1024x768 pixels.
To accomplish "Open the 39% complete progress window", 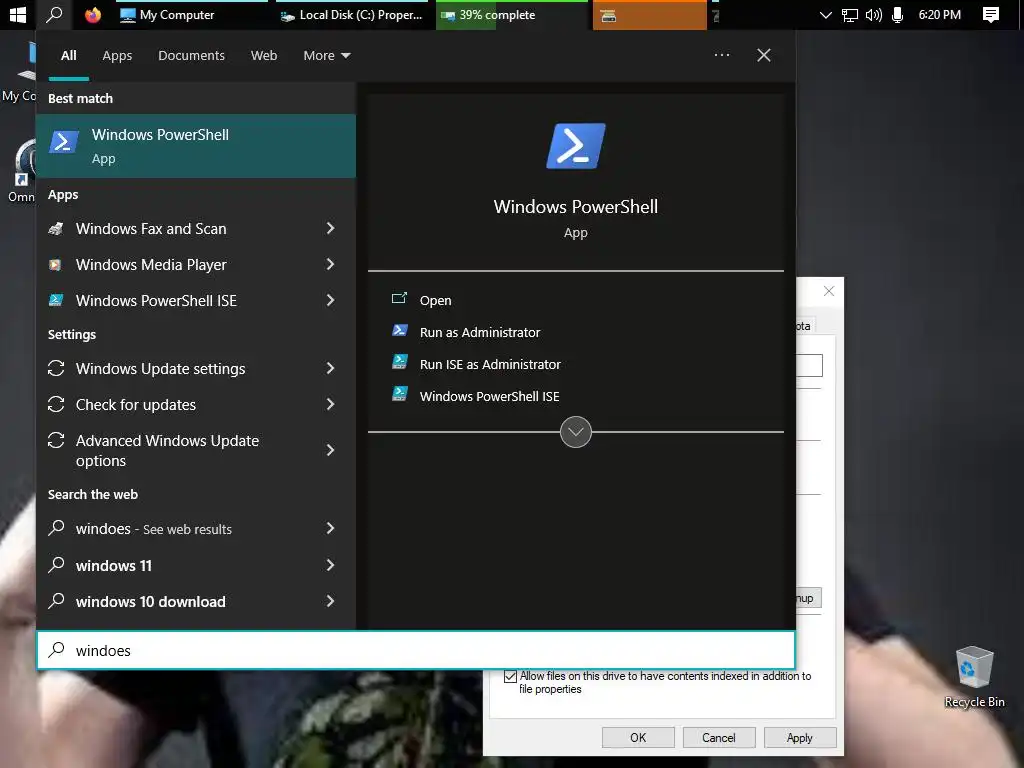I will tap(511, 14).
